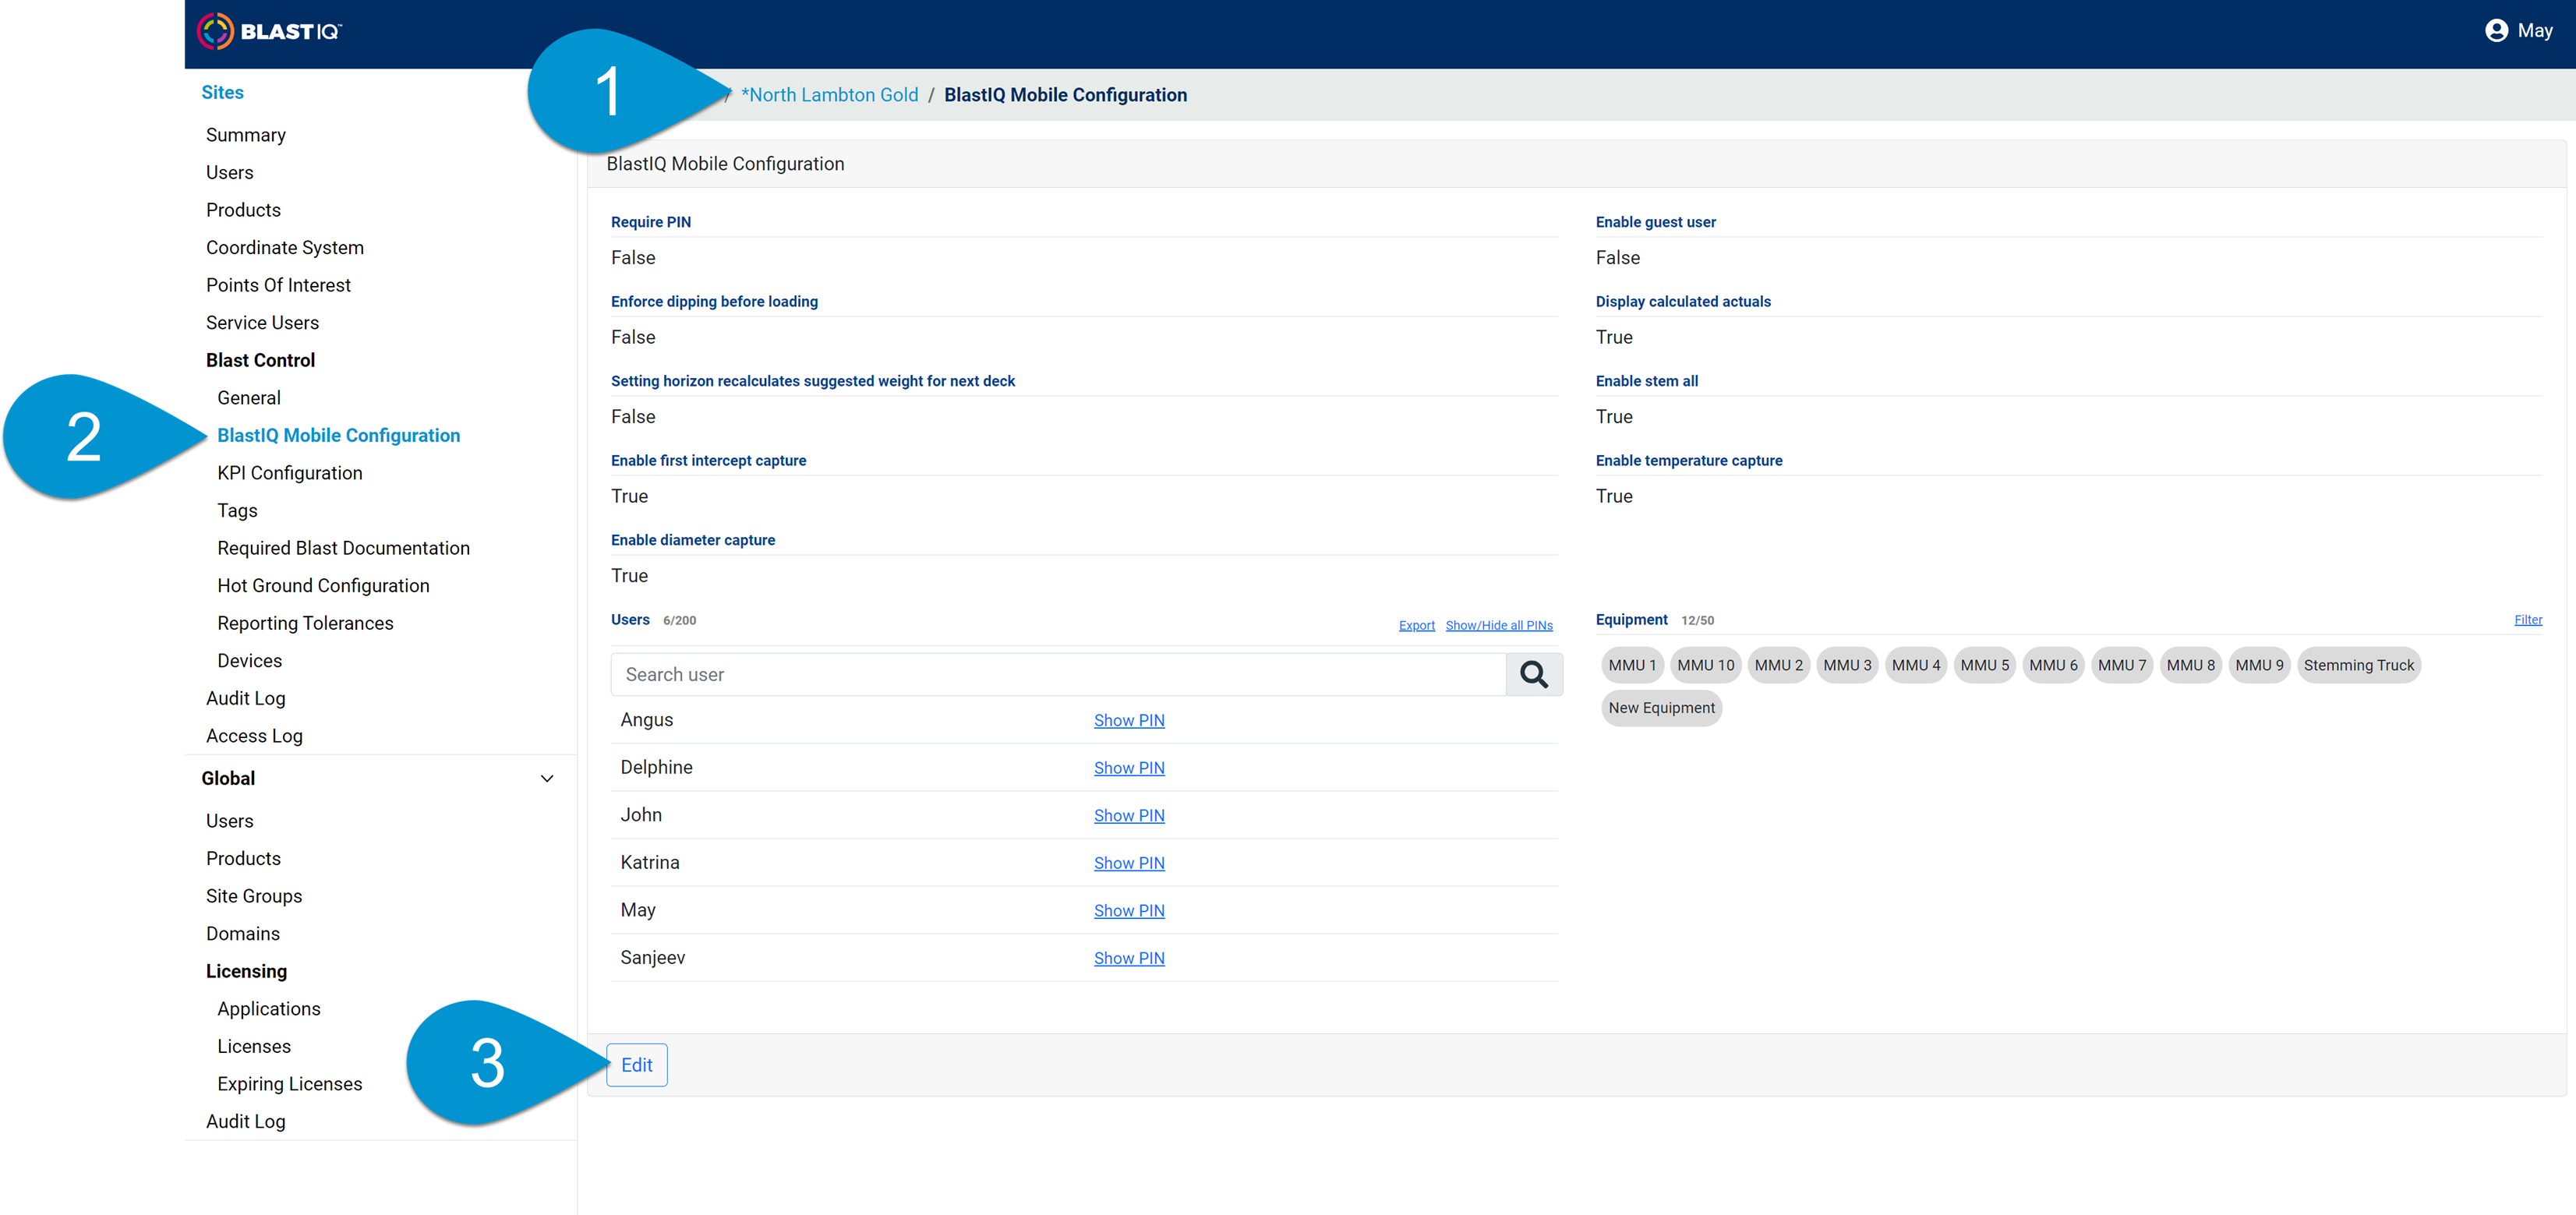Viewport: 2576px width, 1215px height.
Task: Show PIN for Katrina
Action: (1129, 863)
